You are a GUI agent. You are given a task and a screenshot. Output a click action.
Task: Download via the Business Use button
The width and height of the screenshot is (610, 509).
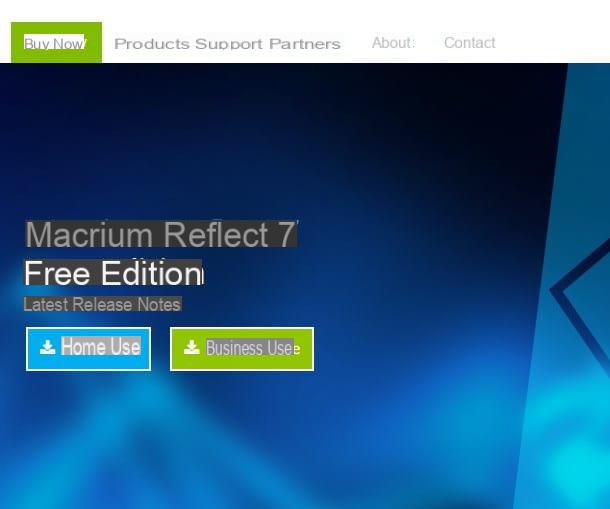point(242,349)
